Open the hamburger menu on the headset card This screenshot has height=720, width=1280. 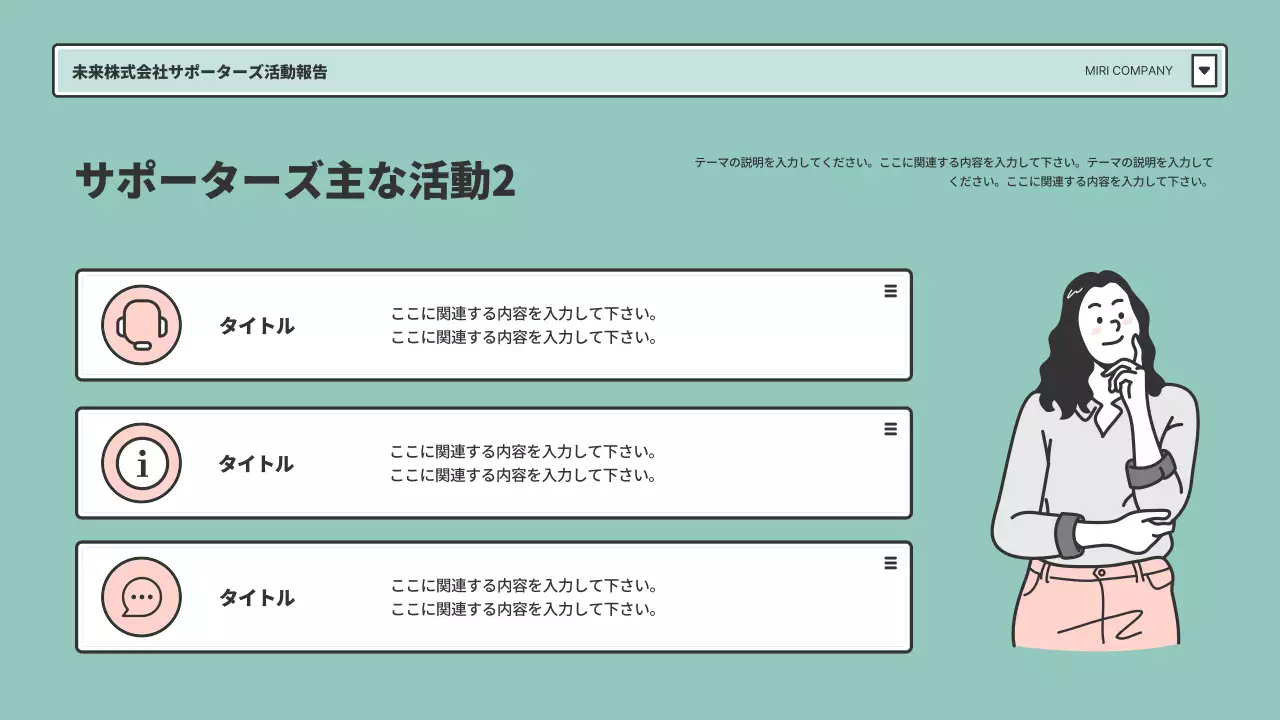pyautogui.click(x=890, y=291)
